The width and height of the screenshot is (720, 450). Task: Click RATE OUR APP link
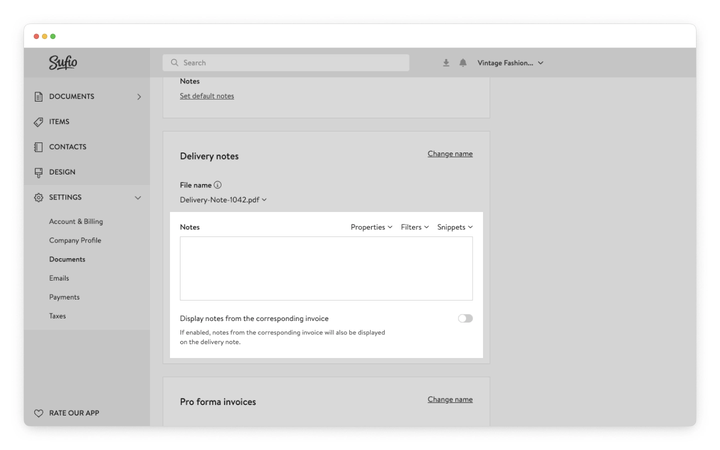click(x=74, y=413)
